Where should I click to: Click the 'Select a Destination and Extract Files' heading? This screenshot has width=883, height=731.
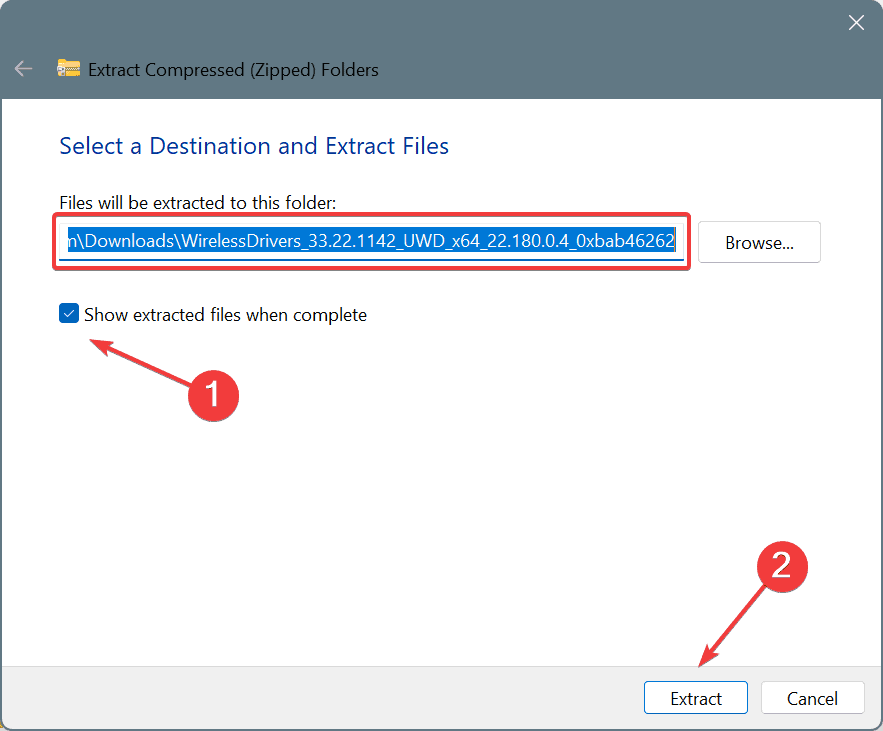point(254,146)
